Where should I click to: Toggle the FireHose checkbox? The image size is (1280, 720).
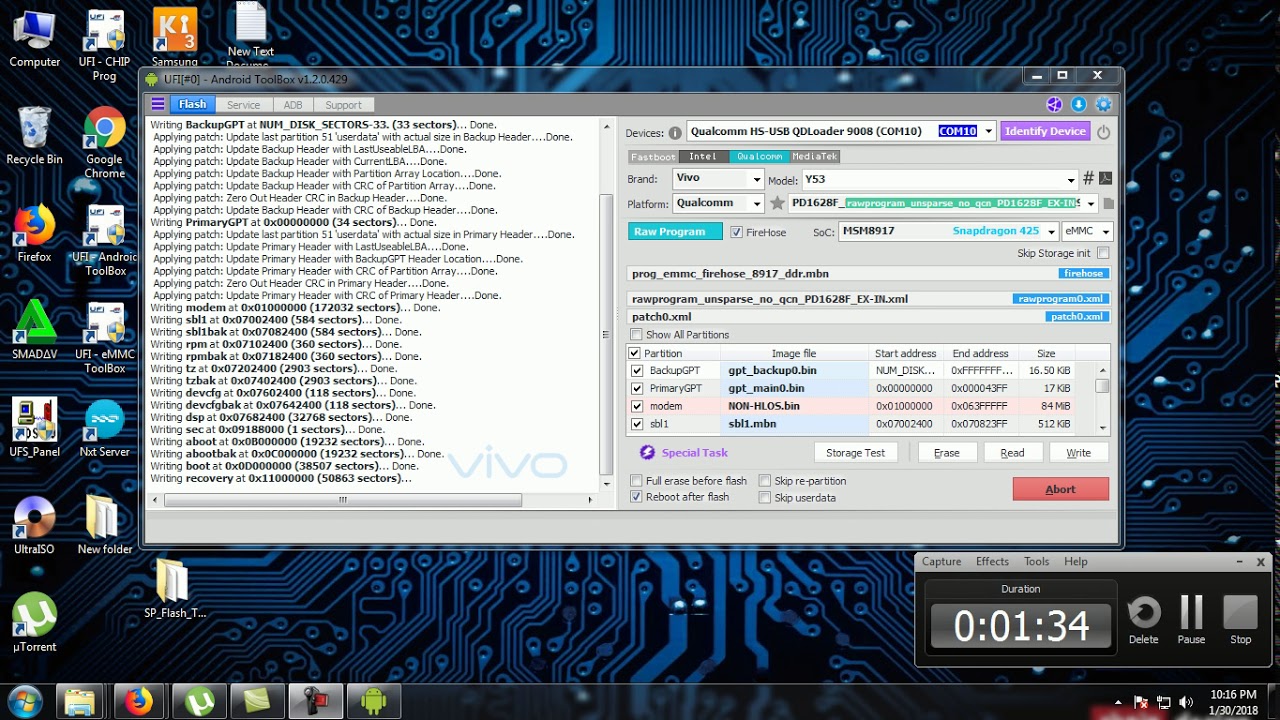pos(737,232)
